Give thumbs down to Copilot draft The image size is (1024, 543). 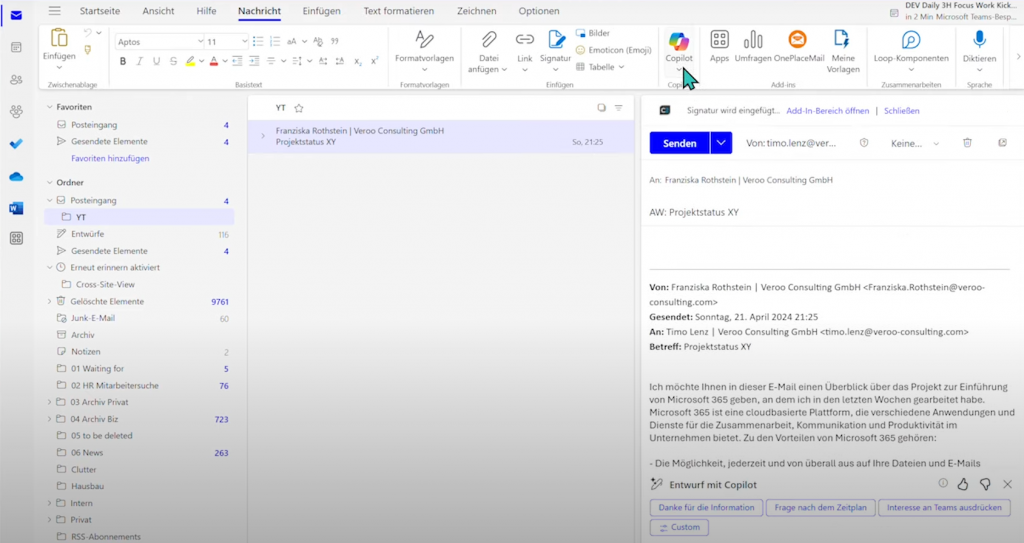click(985, 484)
